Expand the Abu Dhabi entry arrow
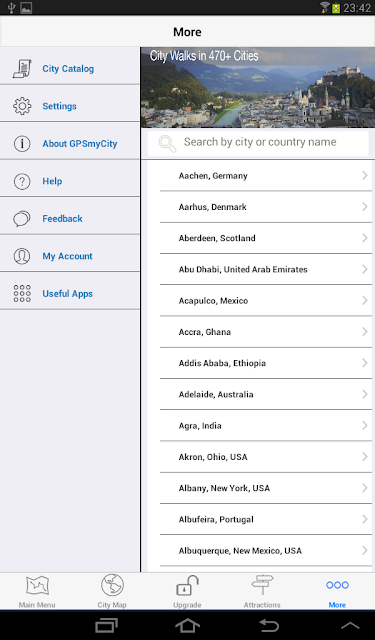Screen dimensions: 375x640 (365, 269)
